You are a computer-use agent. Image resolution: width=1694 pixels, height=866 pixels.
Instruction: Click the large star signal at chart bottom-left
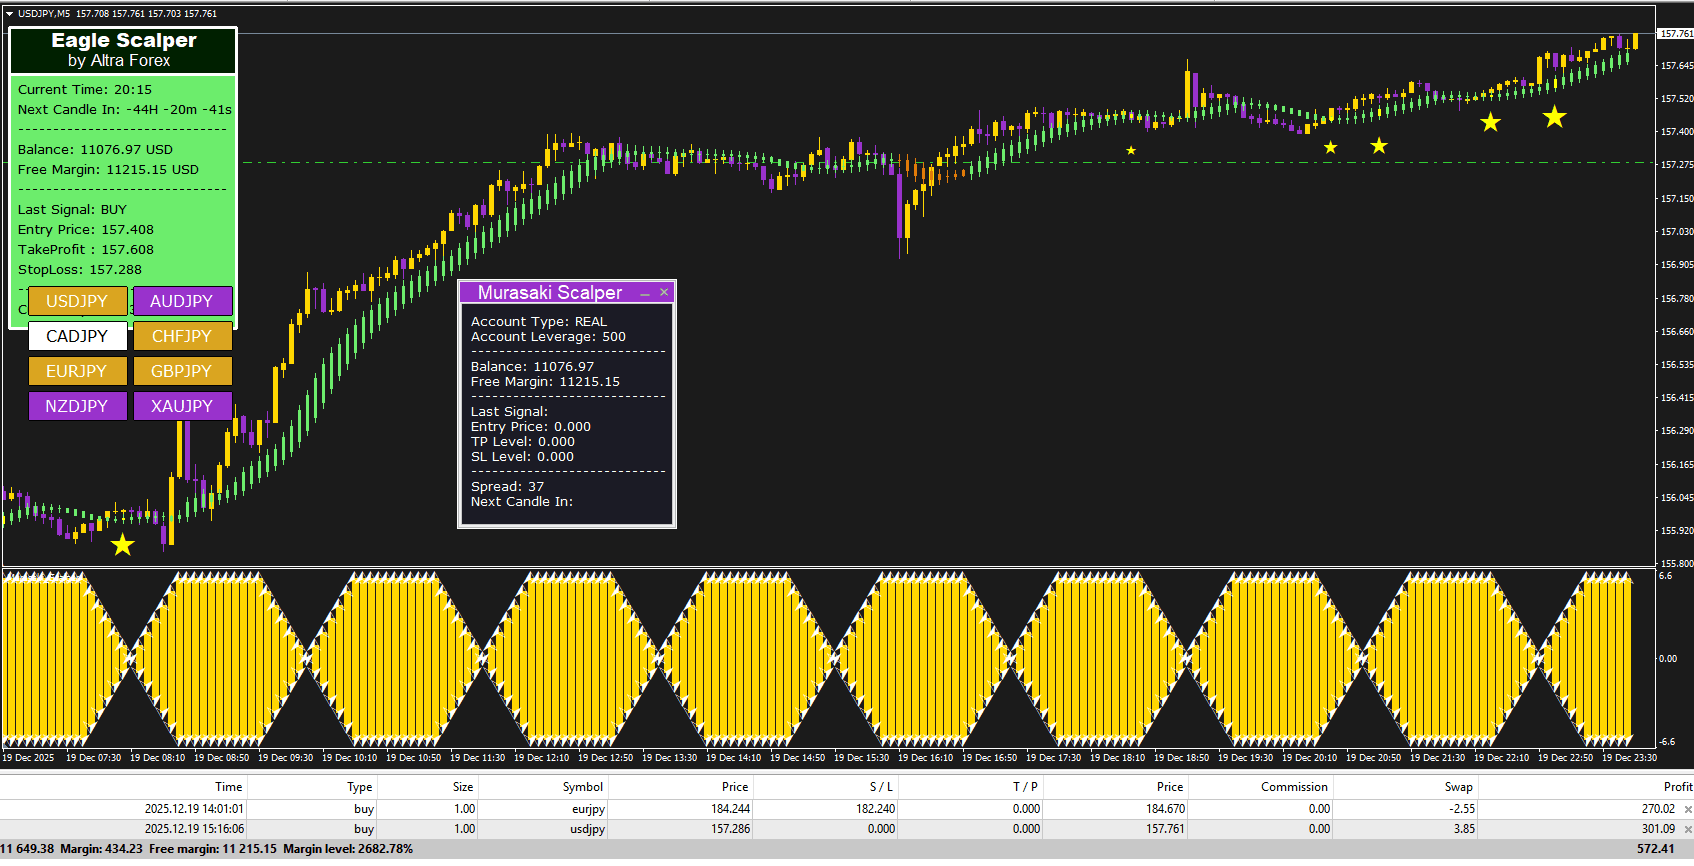pos(122,545)
